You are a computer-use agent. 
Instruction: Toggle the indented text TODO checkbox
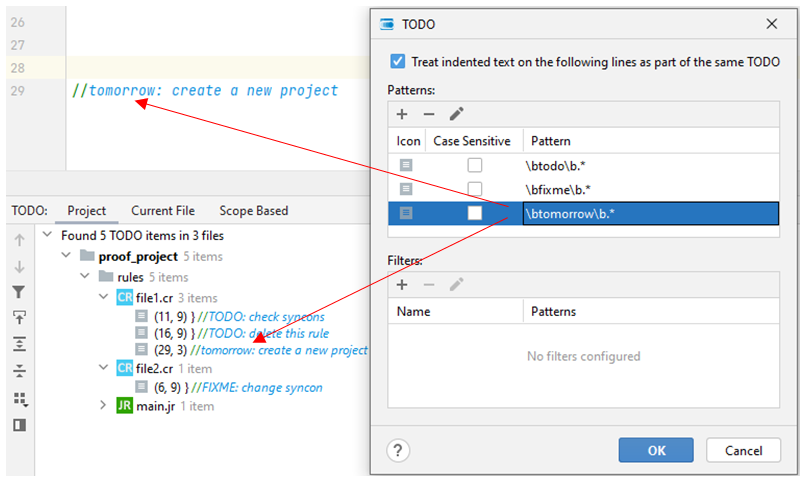pos(398,62)
